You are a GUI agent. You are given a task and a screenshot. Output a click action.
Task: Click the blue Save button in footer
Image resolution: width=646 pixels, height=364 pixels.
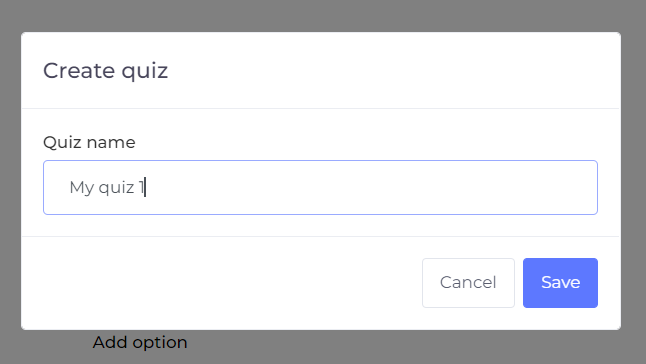click(x=560, y=283)
